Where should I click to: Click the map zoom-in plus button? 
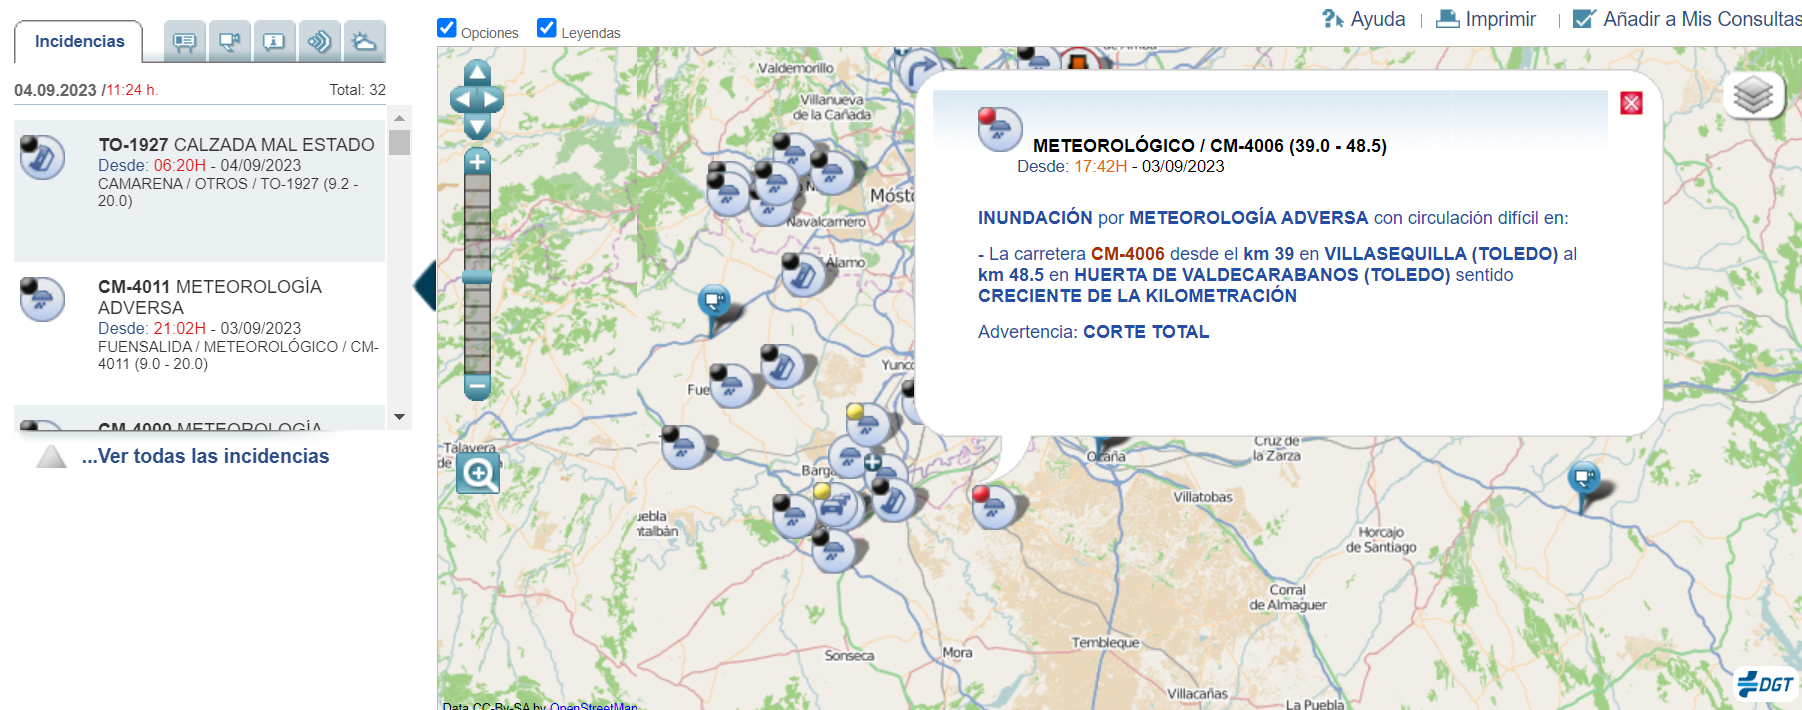[478, 162]
